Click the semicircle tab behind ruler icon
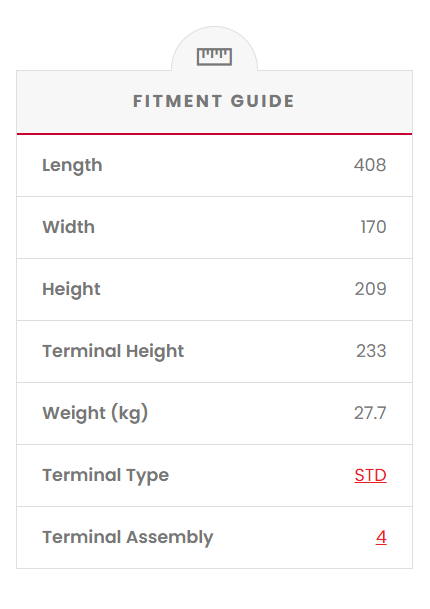The height and width of the screenshot is (609, 430). click(214, 49)
